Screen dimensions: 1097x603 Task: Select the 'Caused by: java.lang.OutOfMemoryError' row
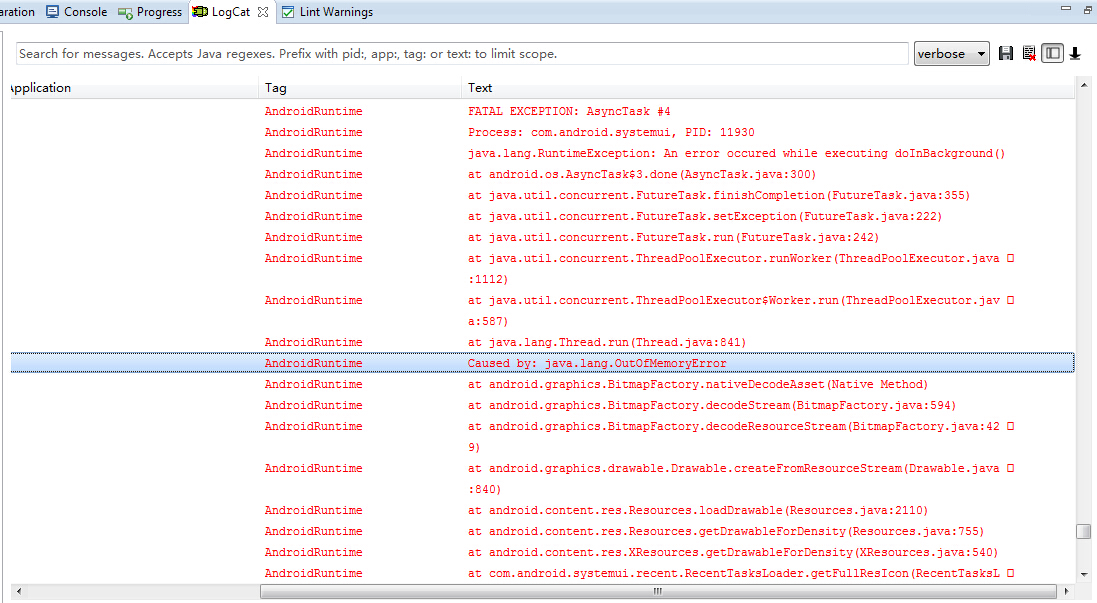pyautogui.click(x=542, y=363)
